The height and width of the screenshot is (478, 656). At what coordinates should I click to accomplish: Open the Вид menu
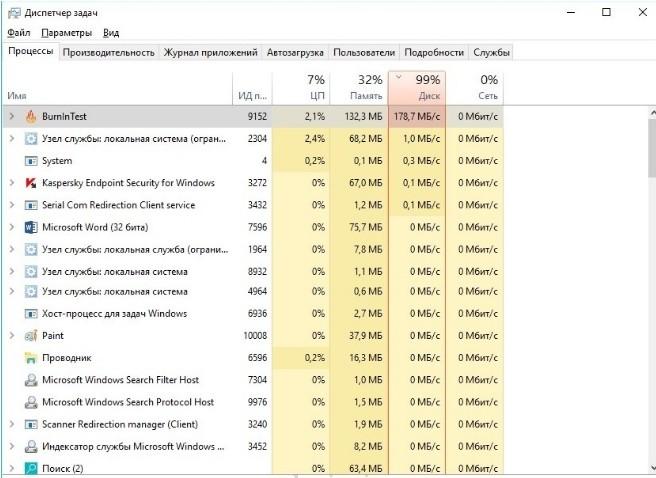[x=111, y=33]
